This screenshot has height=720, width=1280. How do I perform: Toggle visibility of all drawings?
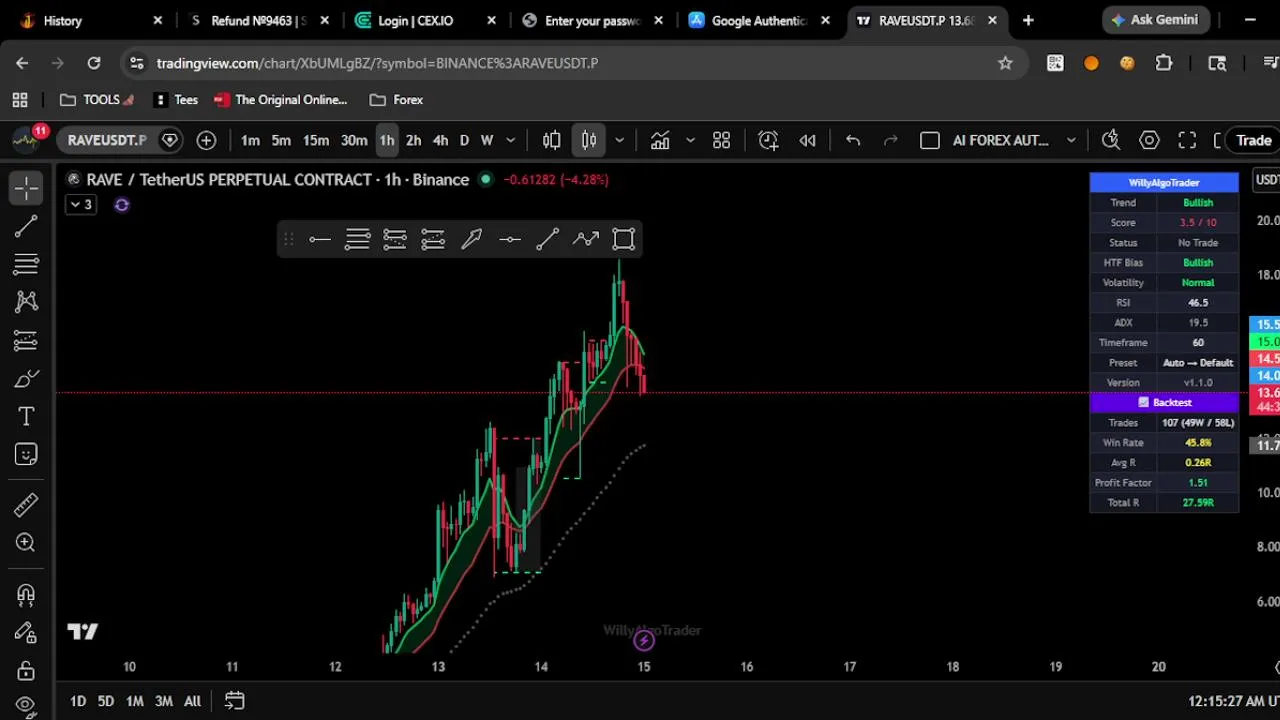pyautogui.click(x=26, y=705)
